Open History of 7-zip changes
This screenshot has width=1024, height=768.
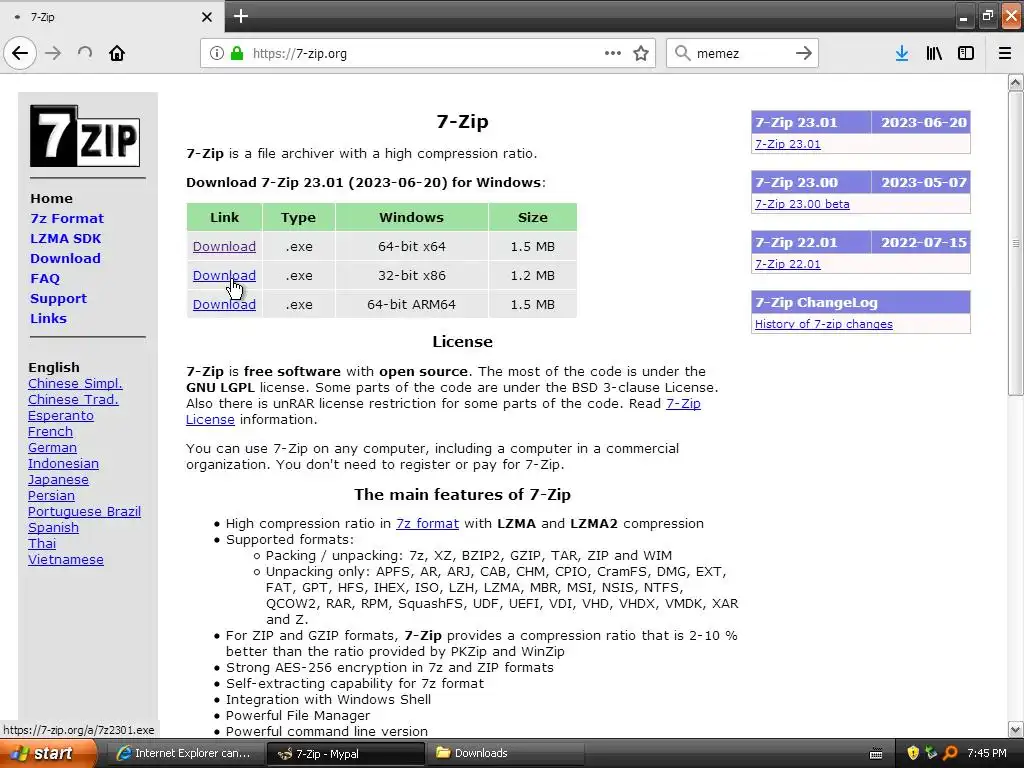824,325
